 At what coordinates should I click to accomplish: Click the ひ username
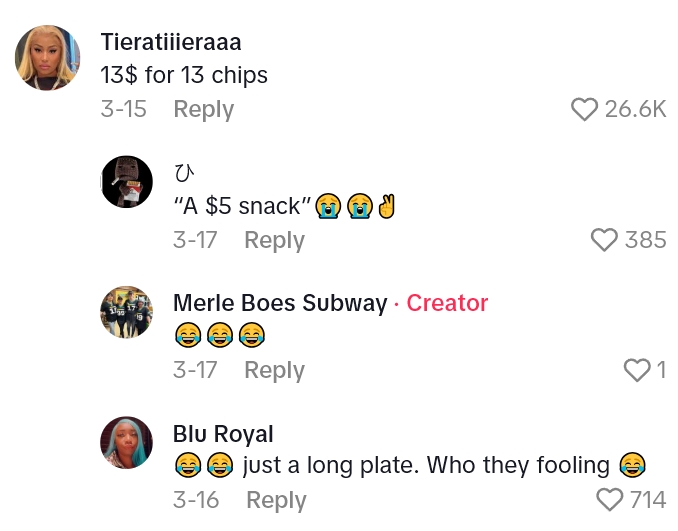pyautogui.click(x=183, y=173)
